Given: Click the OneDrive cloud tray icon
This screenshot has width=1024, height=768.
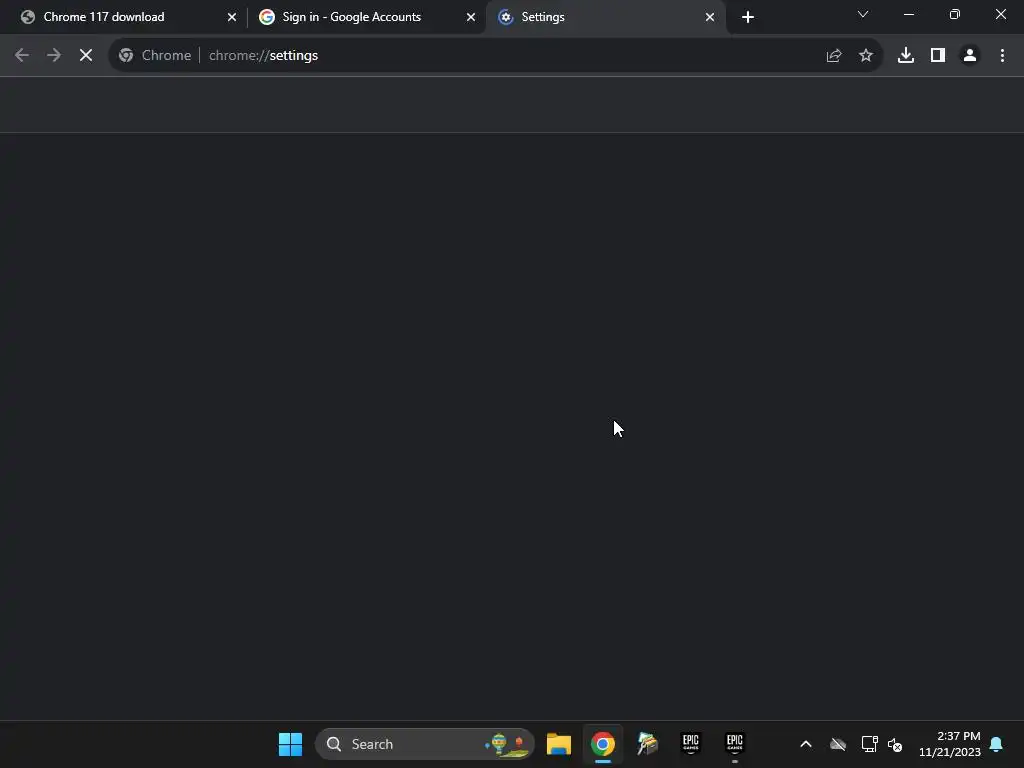Looking at the screenshot, I should pyautogui.click(x=838, y=744).
